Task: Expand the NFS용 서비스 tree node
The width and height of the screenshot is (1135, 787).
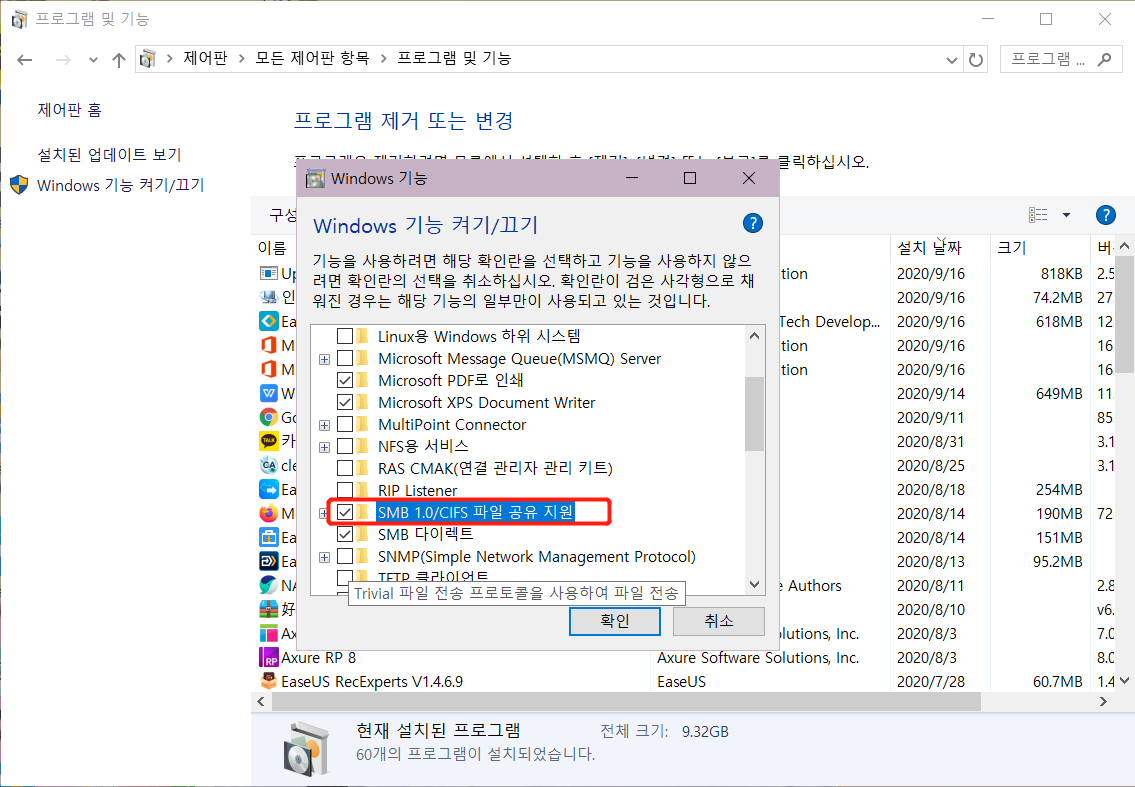Action: pos(324,445)
